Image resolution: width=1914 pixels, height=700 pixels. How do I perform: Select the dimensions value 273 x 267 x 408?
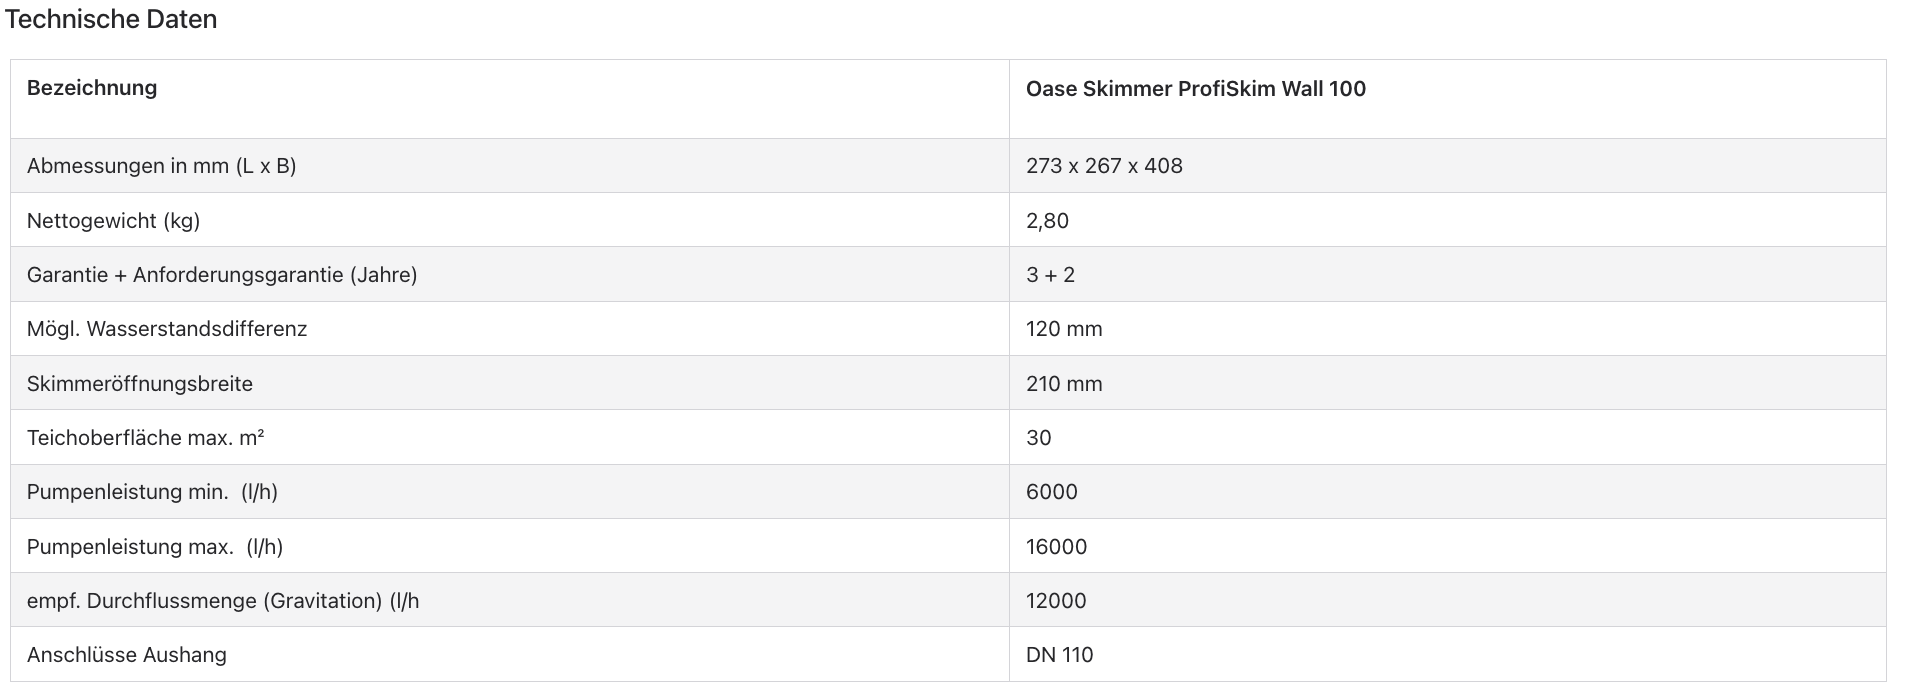click(x=1103, y=166)
